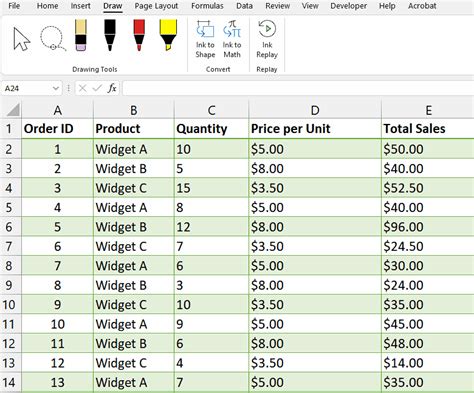Screen dimensions: 474x393
Task: Click the Quantity header cell
Action: click(x=211, y=129)
